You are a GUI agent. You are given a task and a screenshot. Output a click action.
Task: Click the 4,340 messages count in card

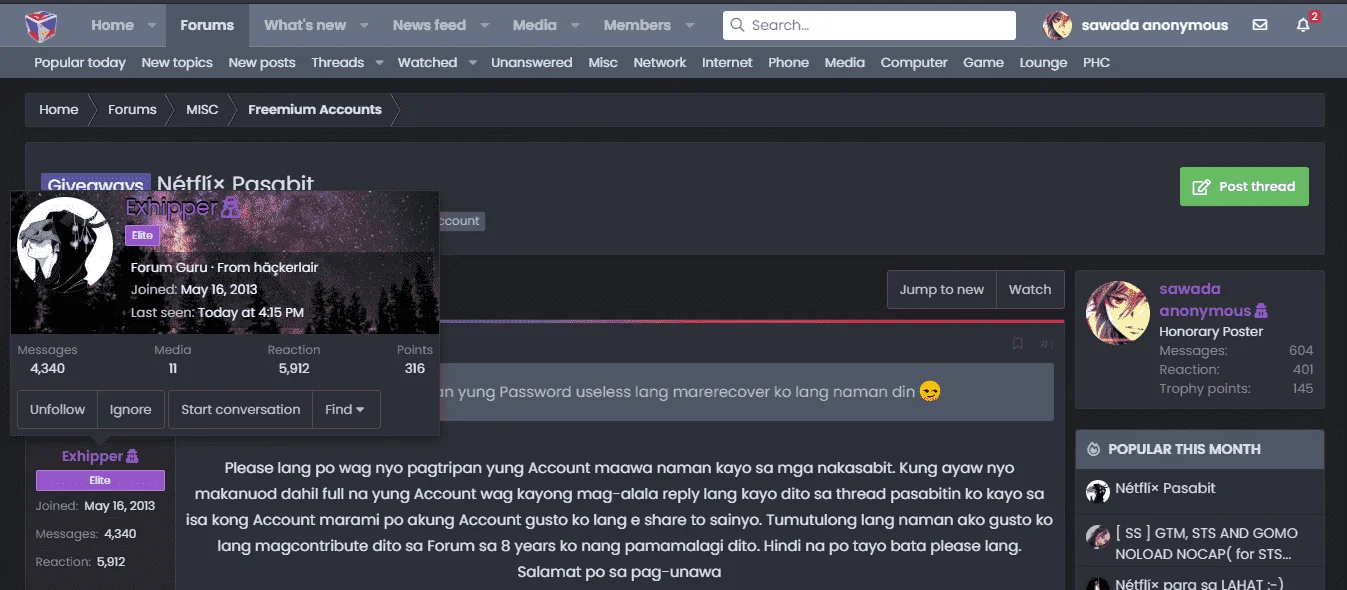(47, 368)
